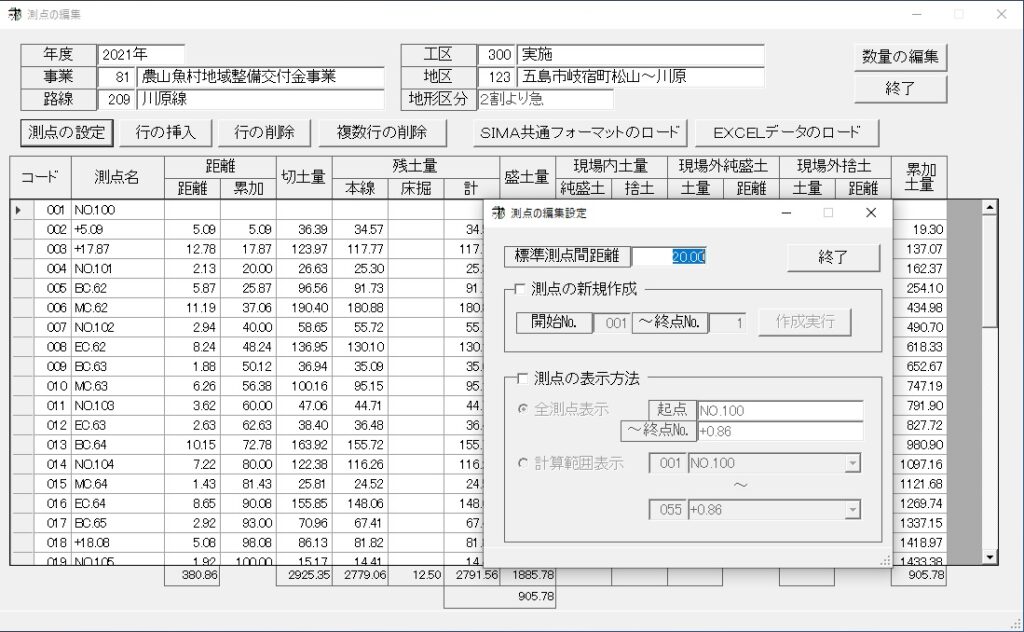Click the EXCELデータのロード button
Viewport: 1024px width, 632px height.
click(x=787, y=133)
